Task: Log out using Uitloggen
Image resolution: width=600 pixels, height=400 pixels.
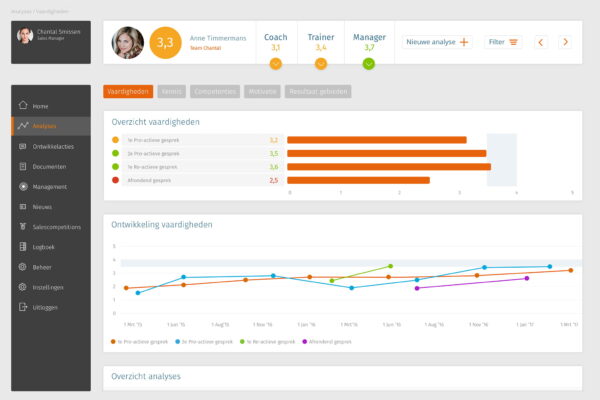Action: pyautogui.click(x=44, y=307)
